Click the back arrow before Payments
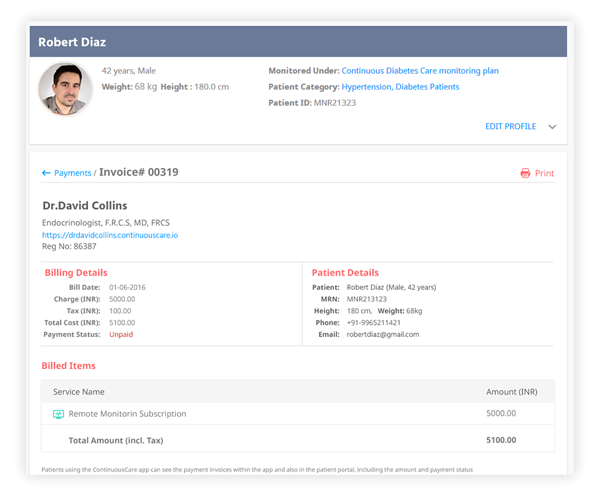The image size is (600, 496). (x=46, y=173)
